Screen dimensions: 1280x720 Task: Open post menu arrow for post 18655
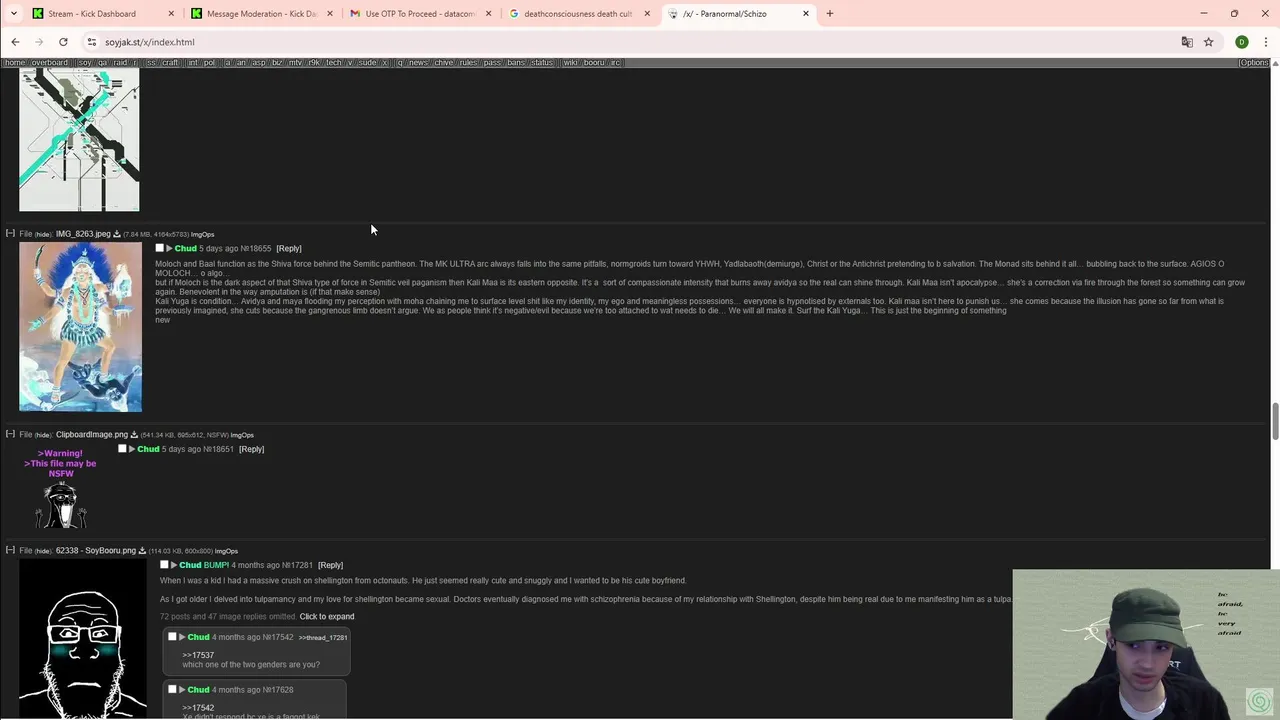pos(169,248)
